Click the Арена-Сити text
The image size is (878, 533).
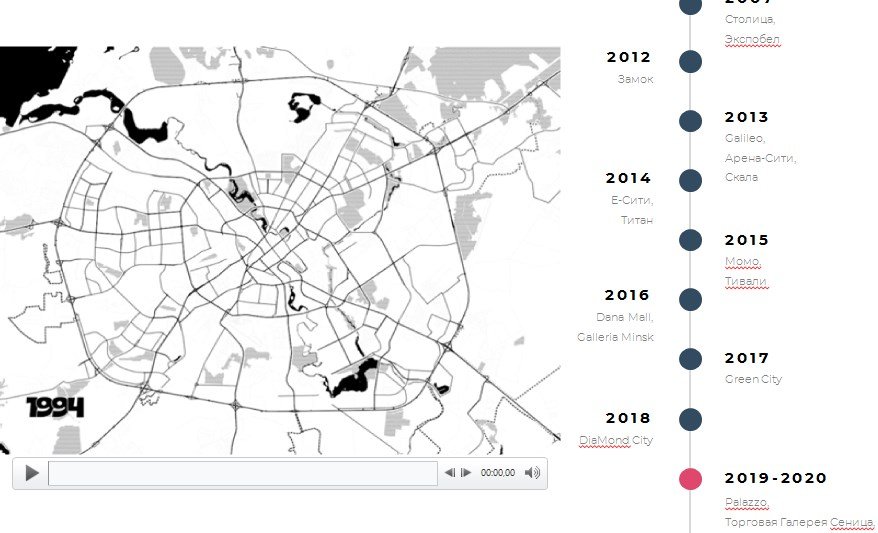[760, 158]
